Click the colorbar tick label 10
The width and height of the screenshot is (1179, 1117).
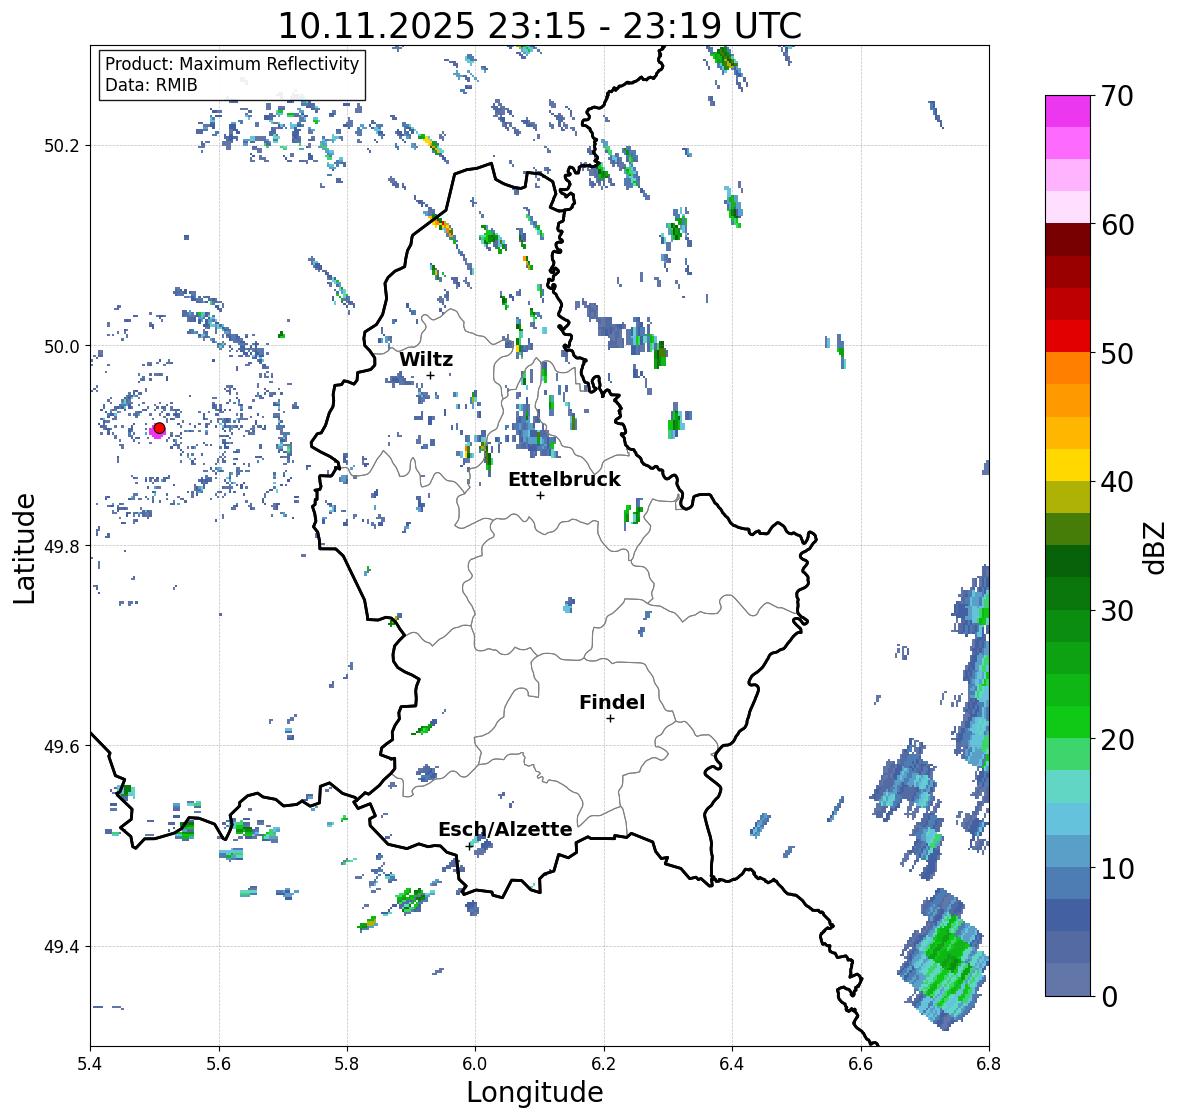[x=1117, y=868]
